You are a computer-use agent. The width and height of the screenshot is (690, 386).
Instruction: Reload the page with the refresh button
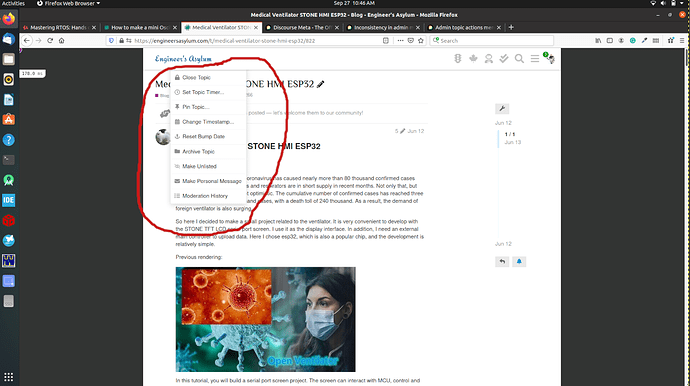click(50, 40)
